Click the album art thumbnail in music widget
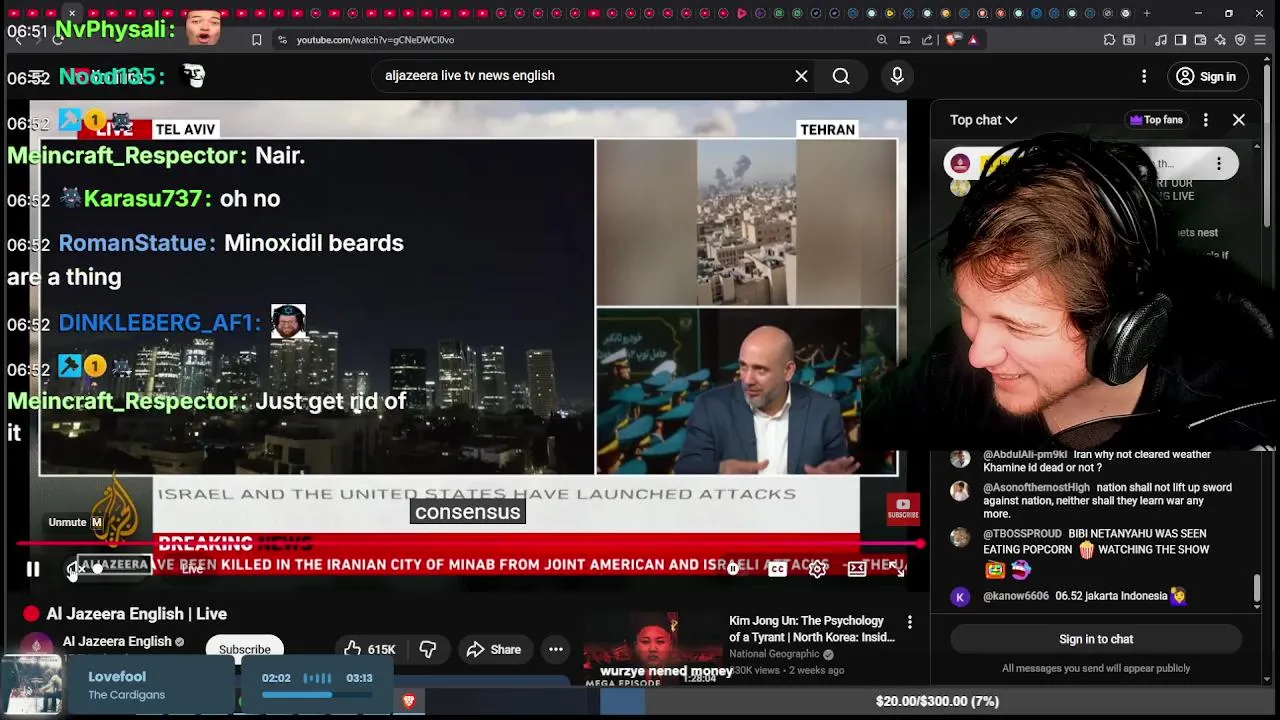 32,686
